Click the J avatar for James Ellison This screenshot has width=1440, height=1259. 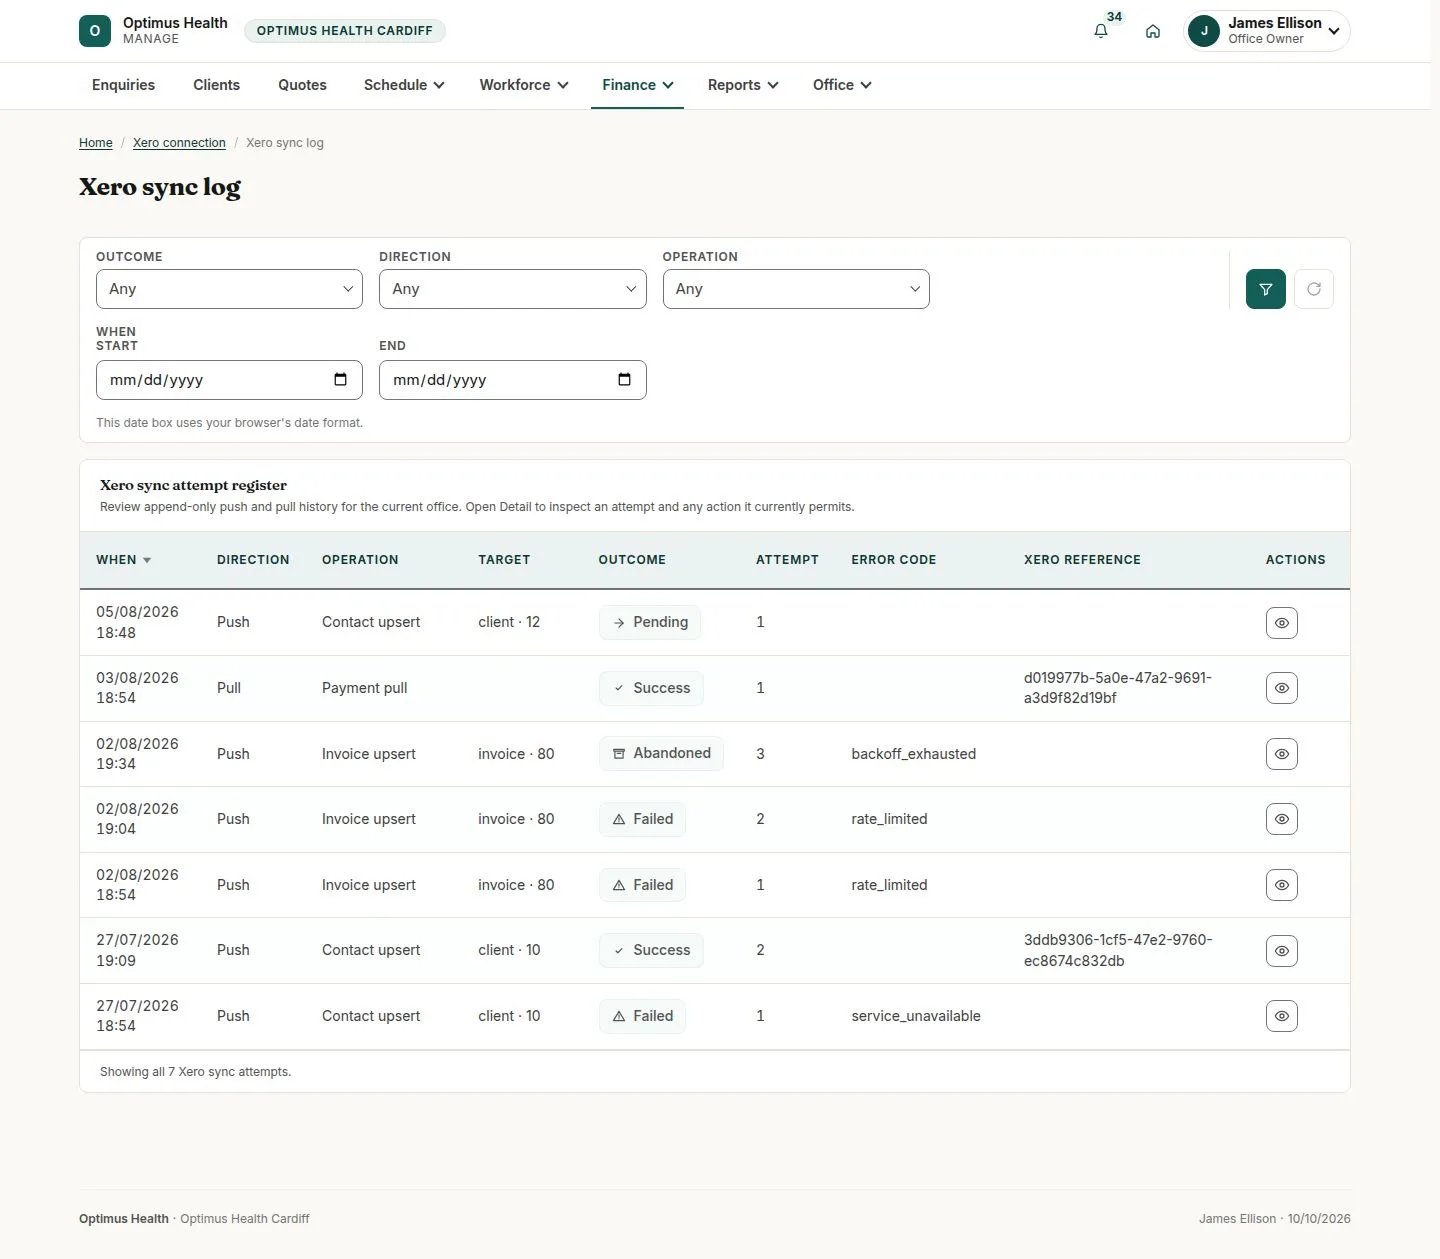pos(1204,31)
